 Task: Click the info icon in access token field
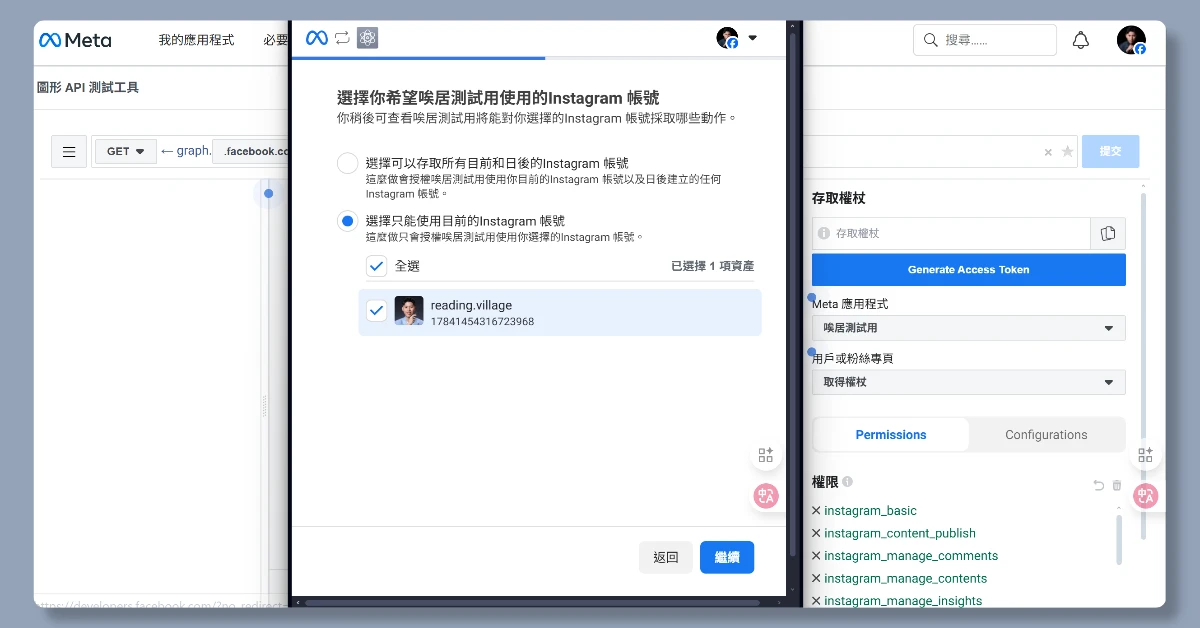point(824,233)
